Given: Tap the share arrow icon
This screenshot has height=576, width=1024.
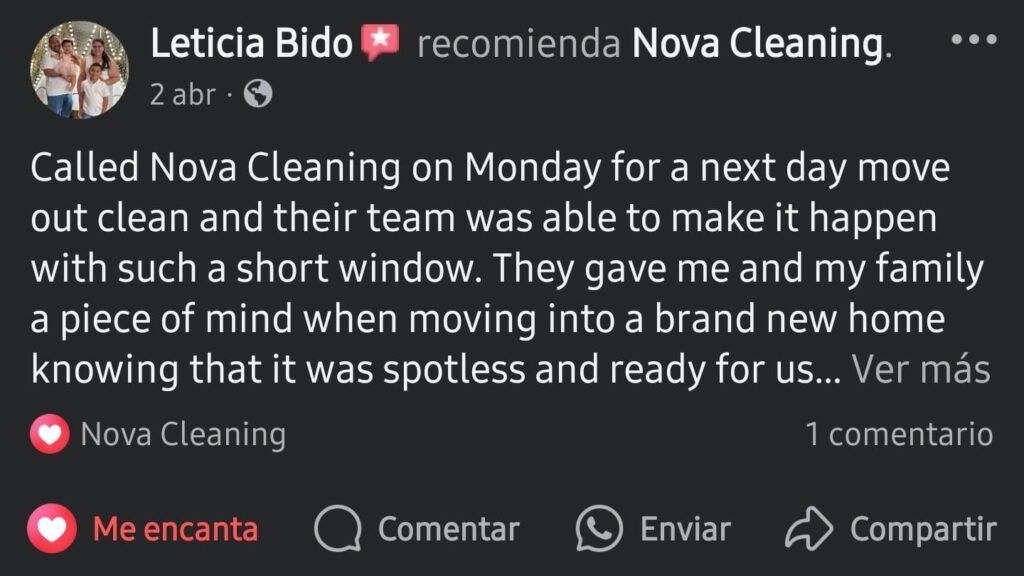Looking at the screenshot, I should tap(809, 529).
